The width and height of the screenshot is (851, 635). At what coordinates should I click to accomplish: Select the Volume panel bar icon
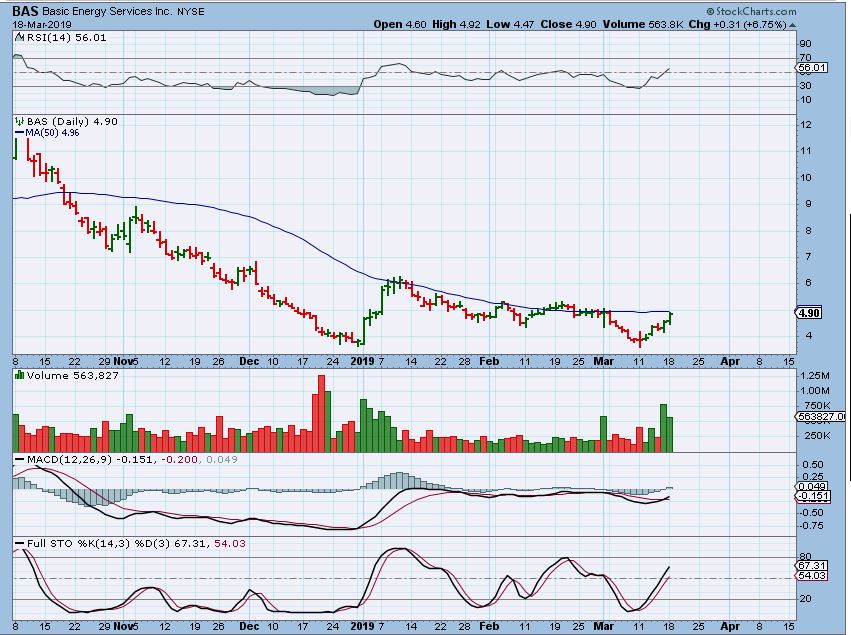[x=19, y=376]
